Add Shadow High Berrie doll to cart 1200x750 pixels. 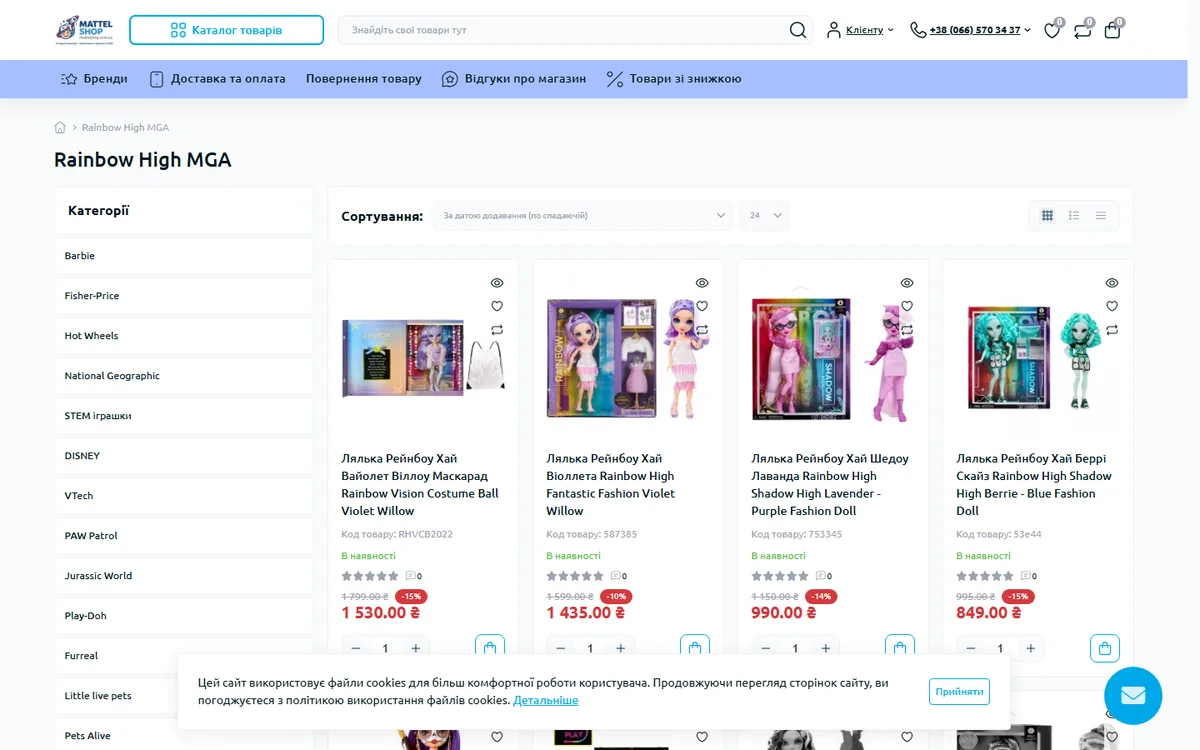coord(1105,648)
